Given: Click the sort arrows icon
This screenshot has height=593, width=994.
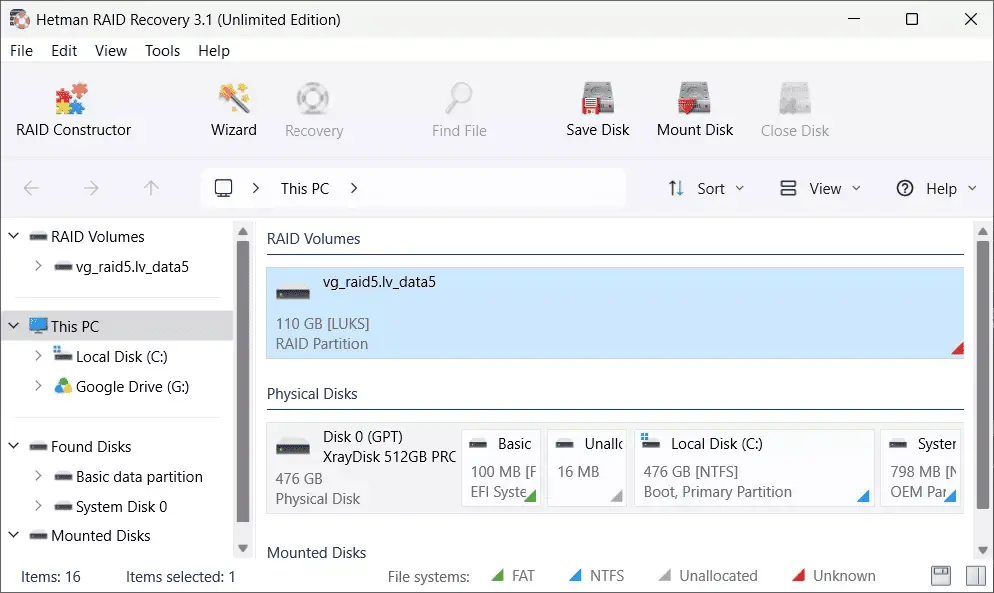Looking at the screenshot, I should [676, 188].
